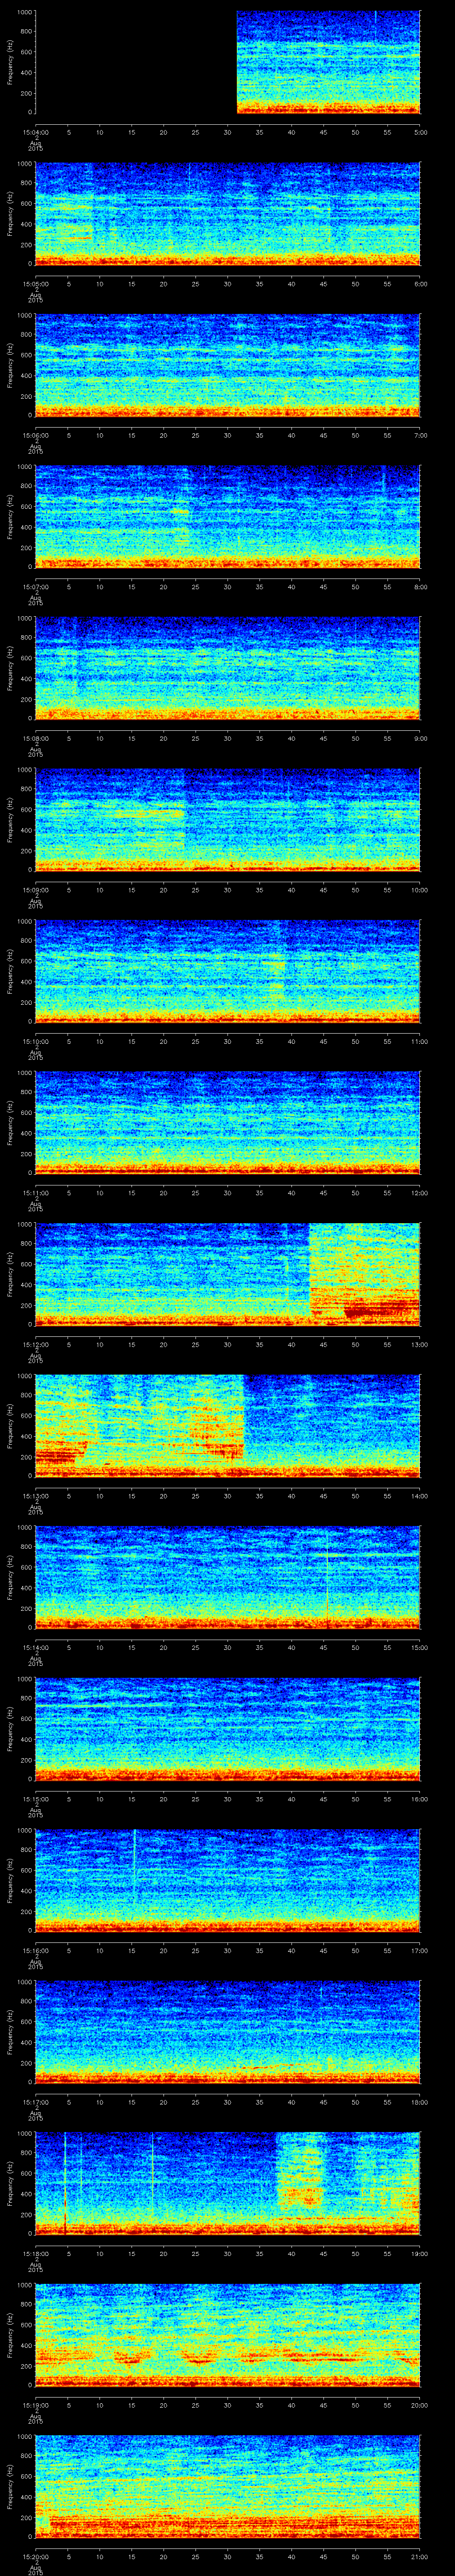Click Frequency (Hz) axis label of 15:04:00 panel
The image size is (455, 2576).
10,63
